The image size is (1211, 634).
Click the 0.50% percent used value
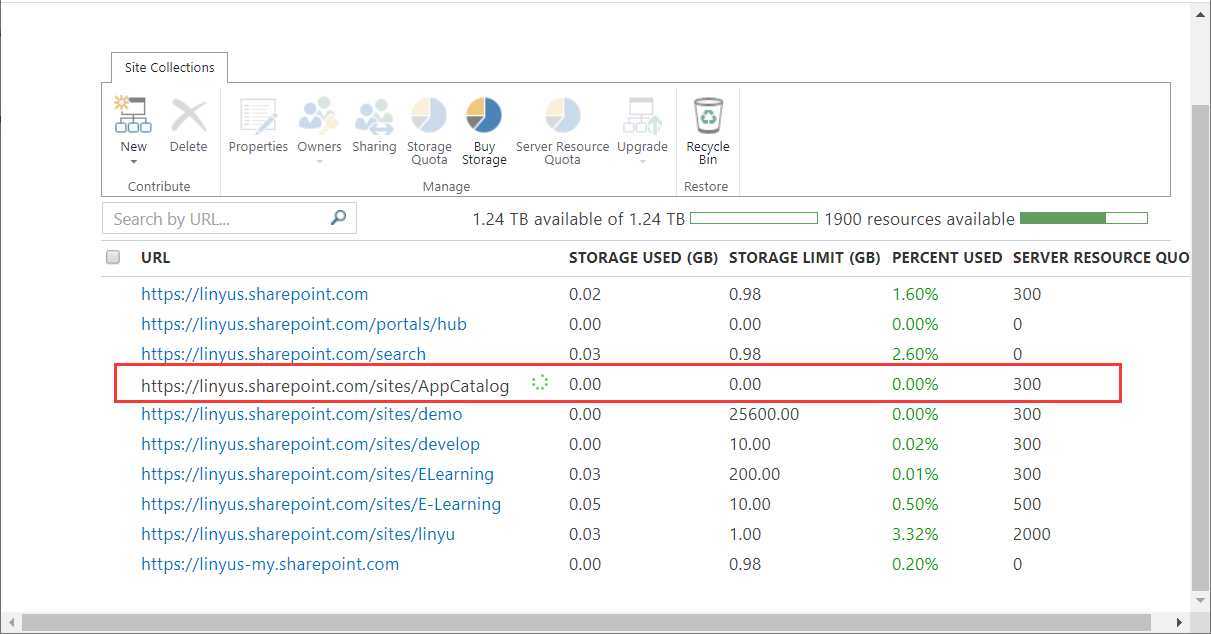point(915,504)
